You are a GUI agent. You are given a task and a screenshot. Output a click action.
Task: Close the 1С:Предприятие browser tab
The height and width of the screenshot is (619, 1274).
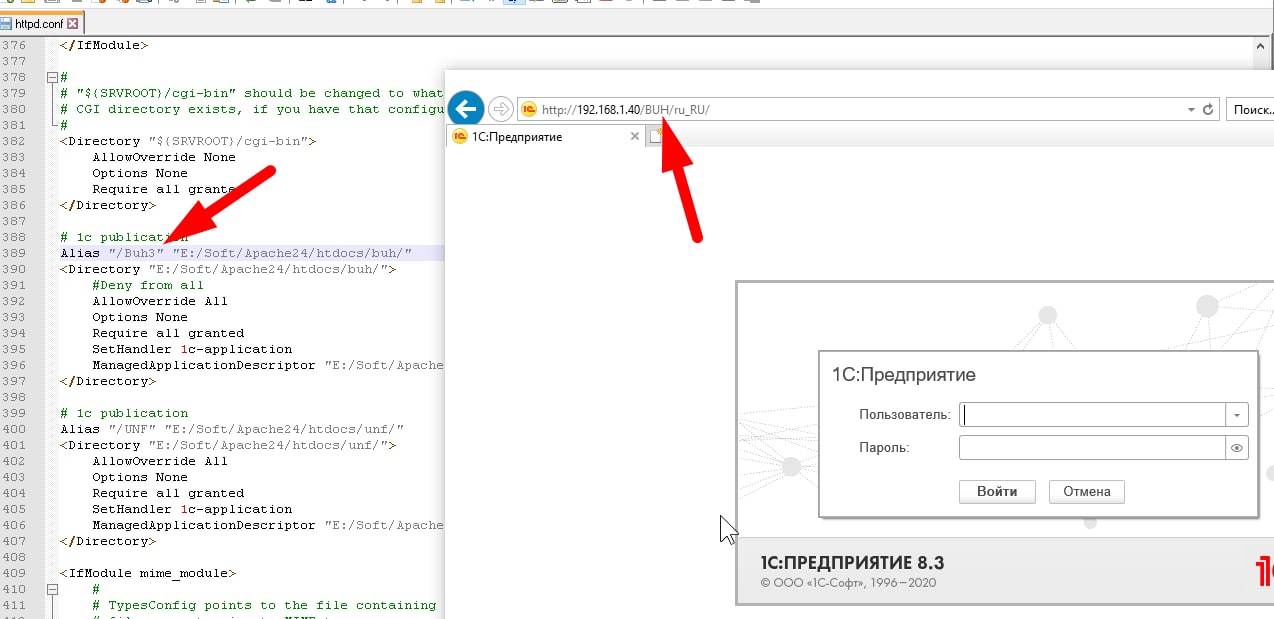[x=634, y=136]
